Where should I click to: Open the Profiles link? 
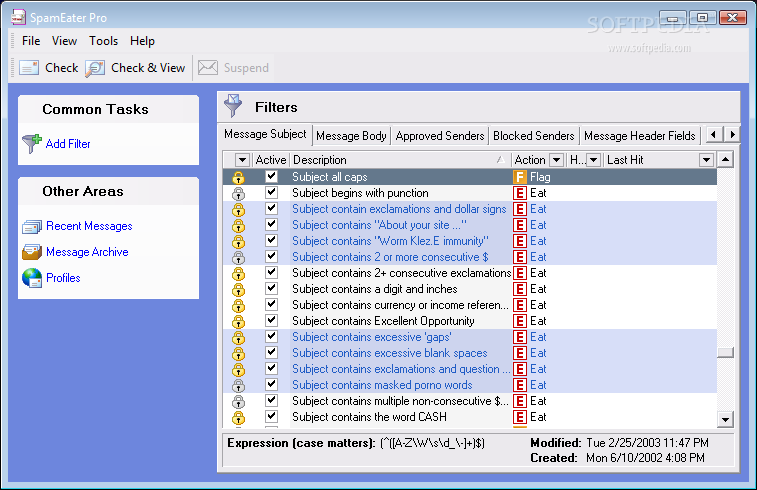[63, 278]
